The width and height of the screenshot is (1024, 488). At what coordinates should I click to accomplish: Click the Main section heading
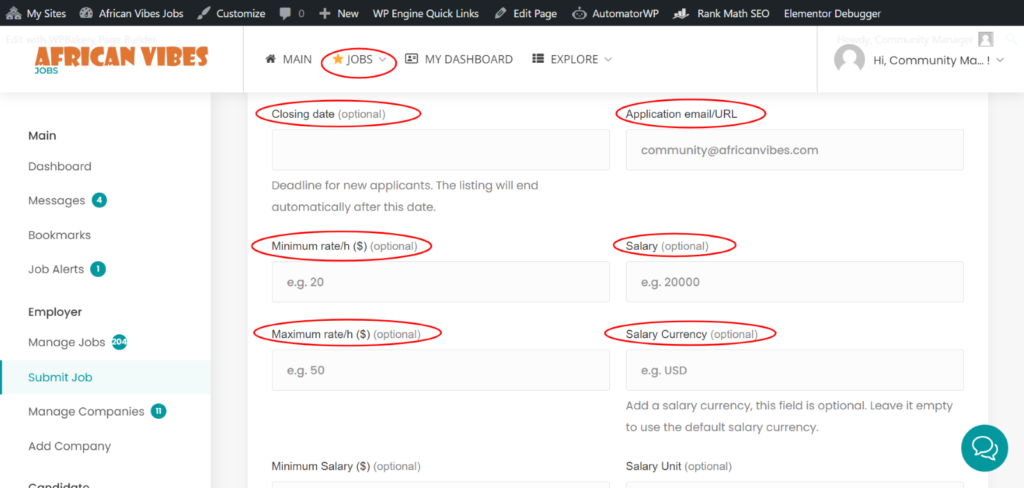tap(42, 136)
